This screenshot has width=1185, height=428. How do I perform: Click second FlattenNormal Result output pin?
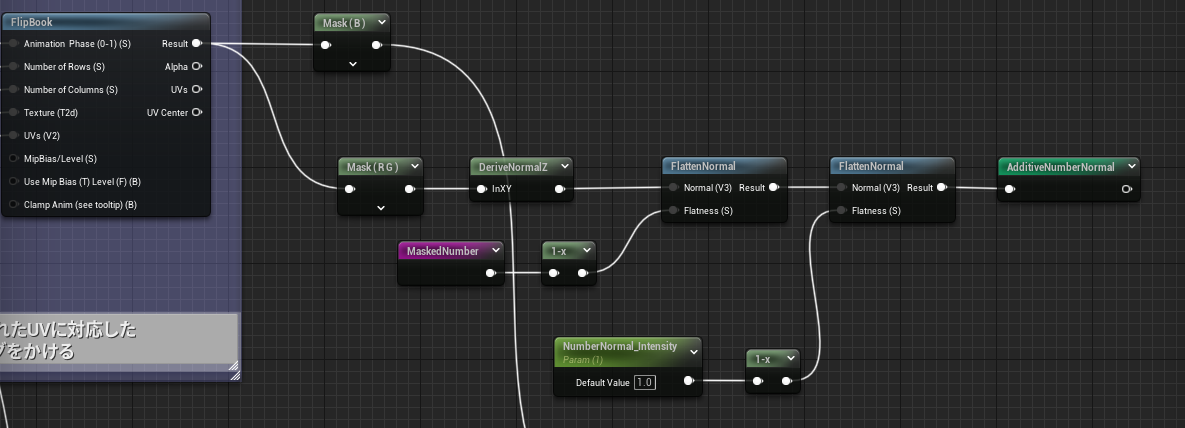pos(942,188)
